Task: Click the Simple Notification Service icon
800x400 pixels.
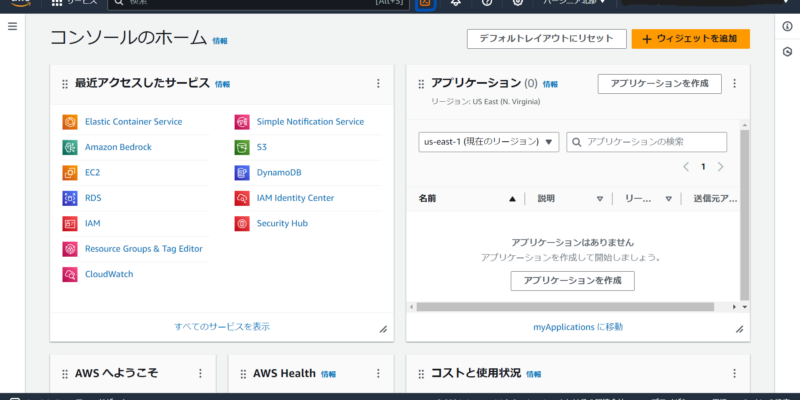Action: coord(242,122)
